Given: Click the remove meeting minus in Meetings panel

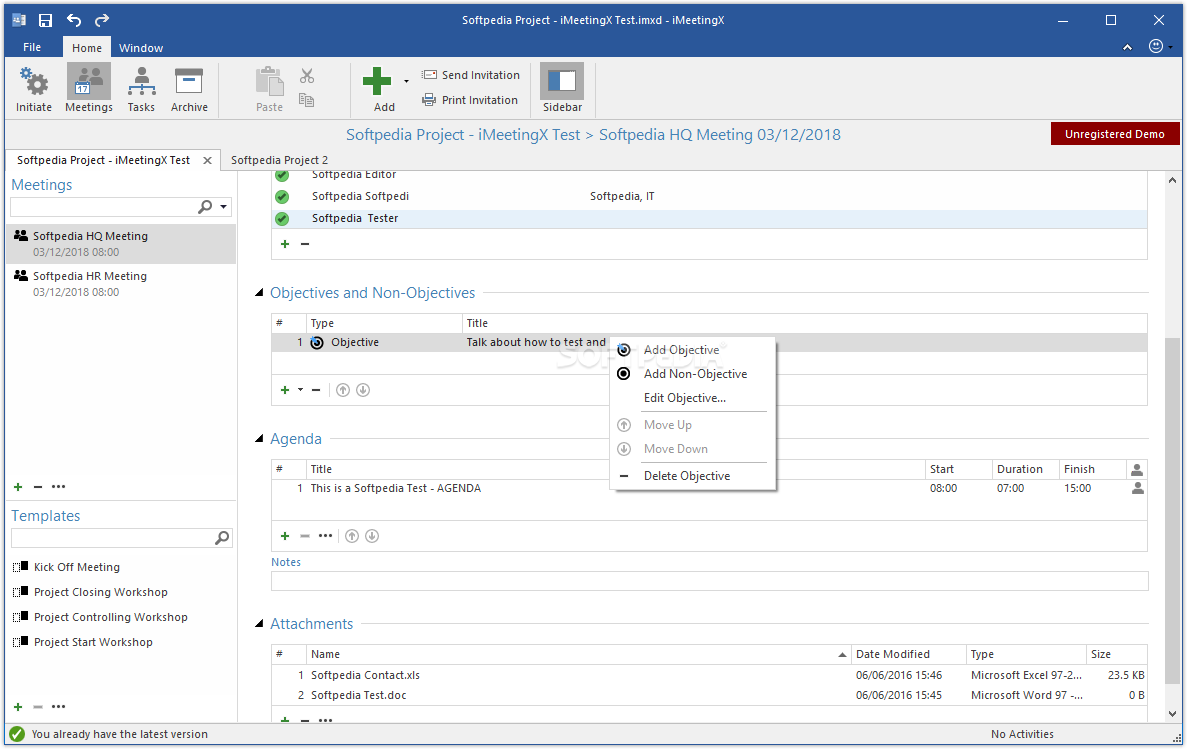Looking at the screenshot, I should coord(38,487).
